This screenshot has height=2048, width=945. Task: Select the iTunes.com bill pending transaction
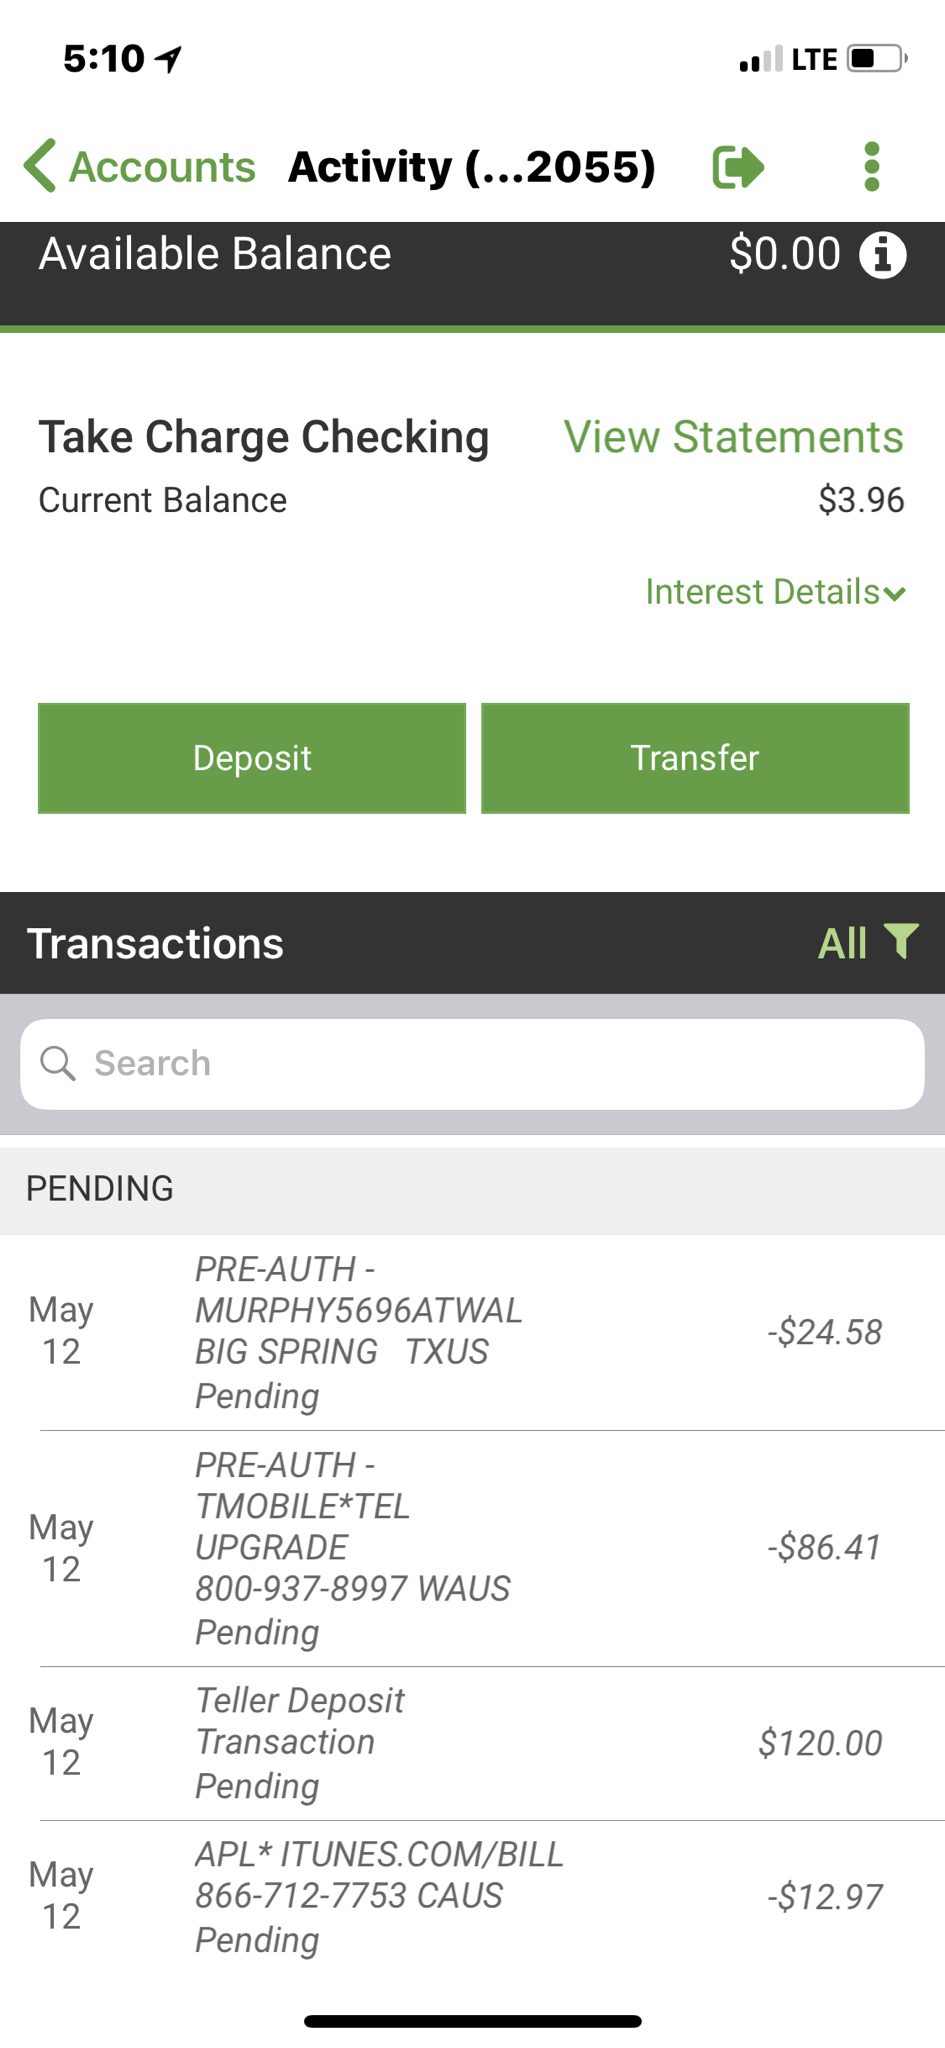point(472,1897)
